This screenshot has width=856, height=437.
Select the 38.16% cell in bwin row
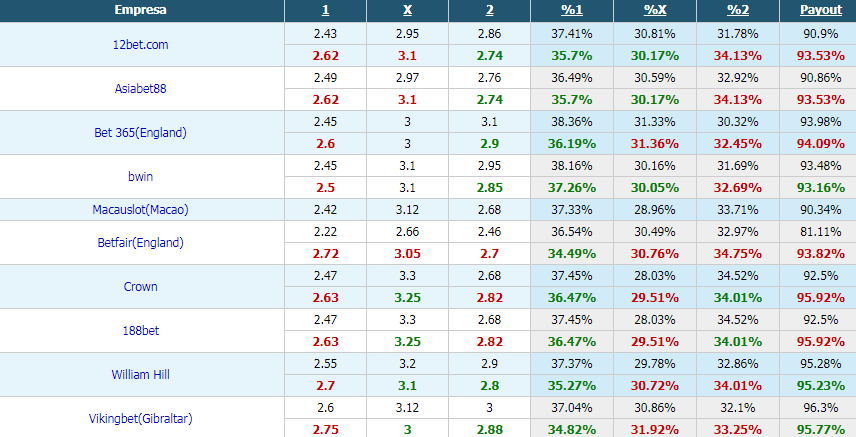[x=572, y=166]
